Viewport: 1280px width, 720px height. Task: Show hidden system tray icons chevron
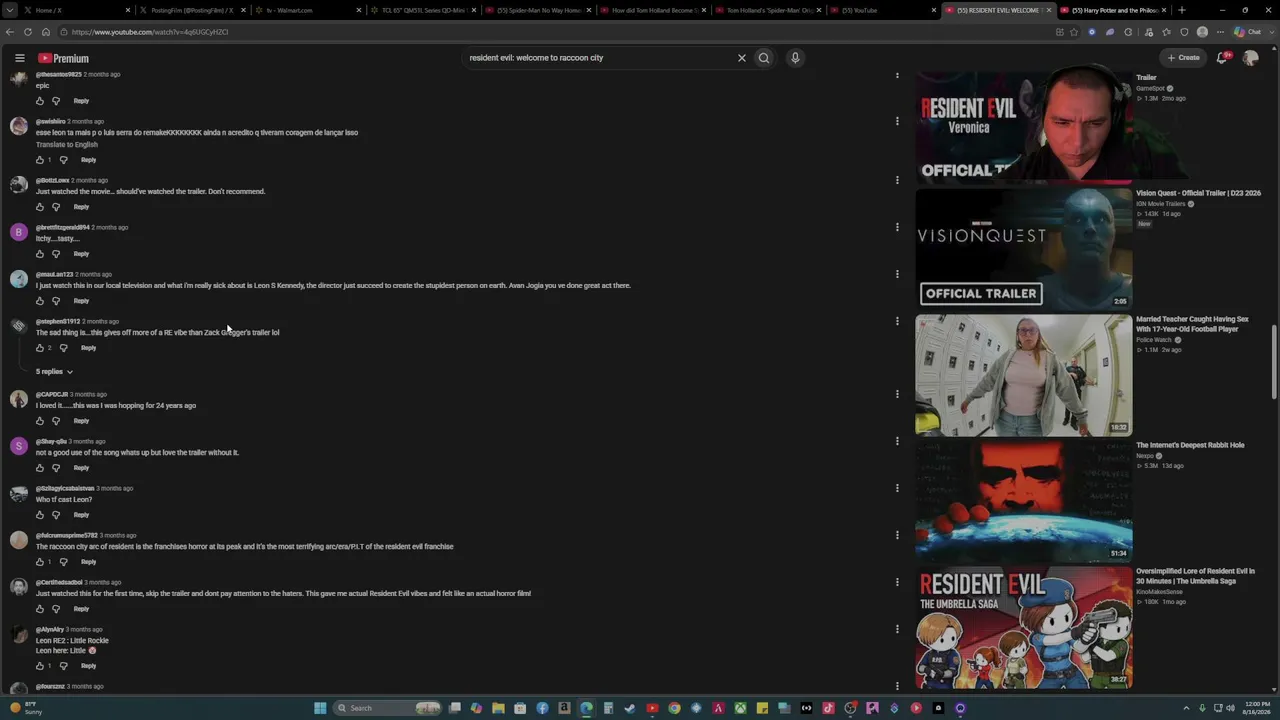(1186, 708)
